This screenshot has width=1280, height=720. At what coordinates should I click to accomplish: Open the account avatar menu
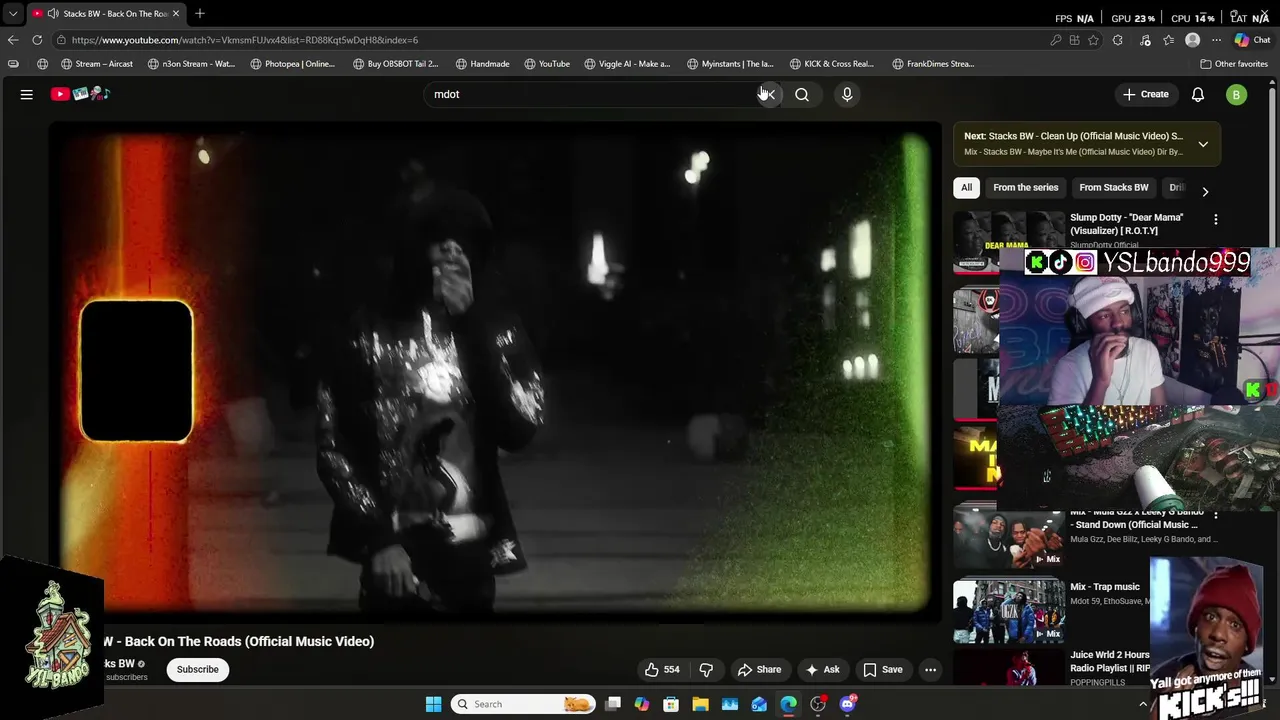(x=1237, y=95)
